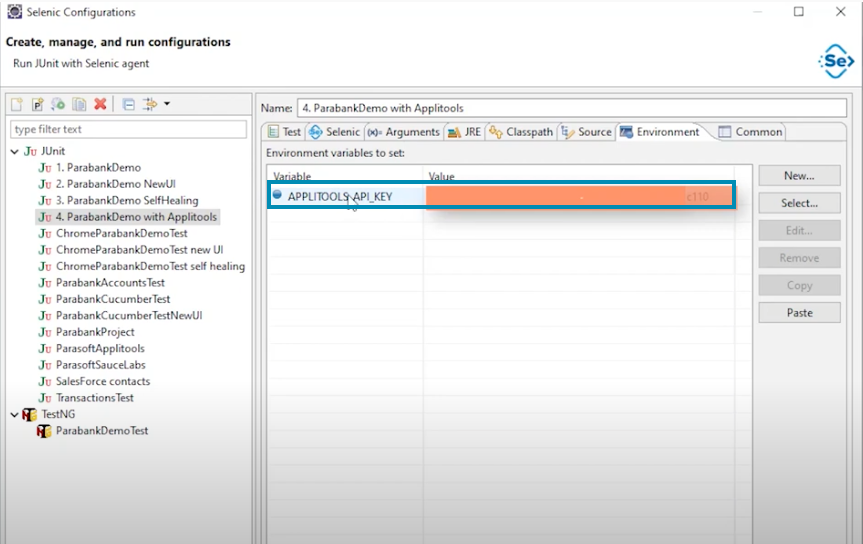Click the Paste button
The width and height of the screenshot is (863, 544).
(799, 313)
